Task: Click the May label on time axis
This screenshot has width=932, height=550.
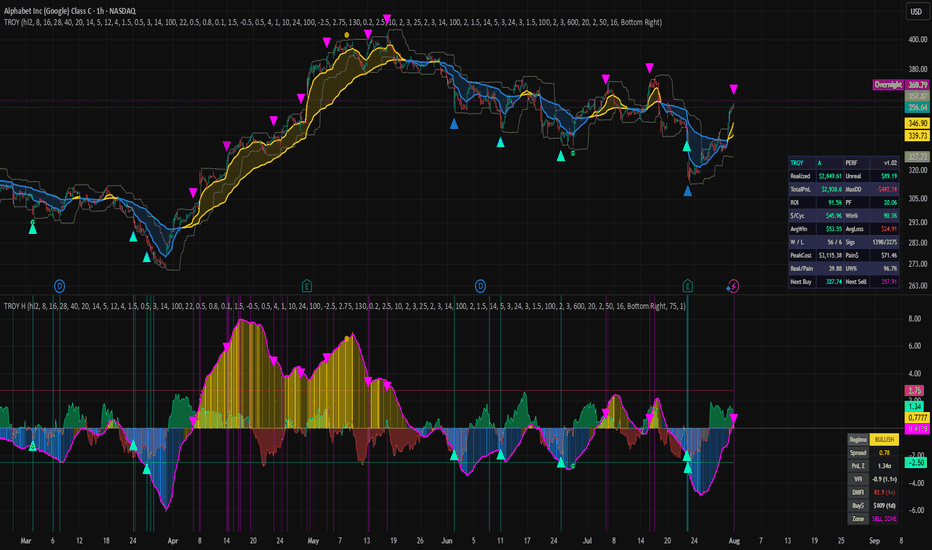Action: tap(313, 540)
